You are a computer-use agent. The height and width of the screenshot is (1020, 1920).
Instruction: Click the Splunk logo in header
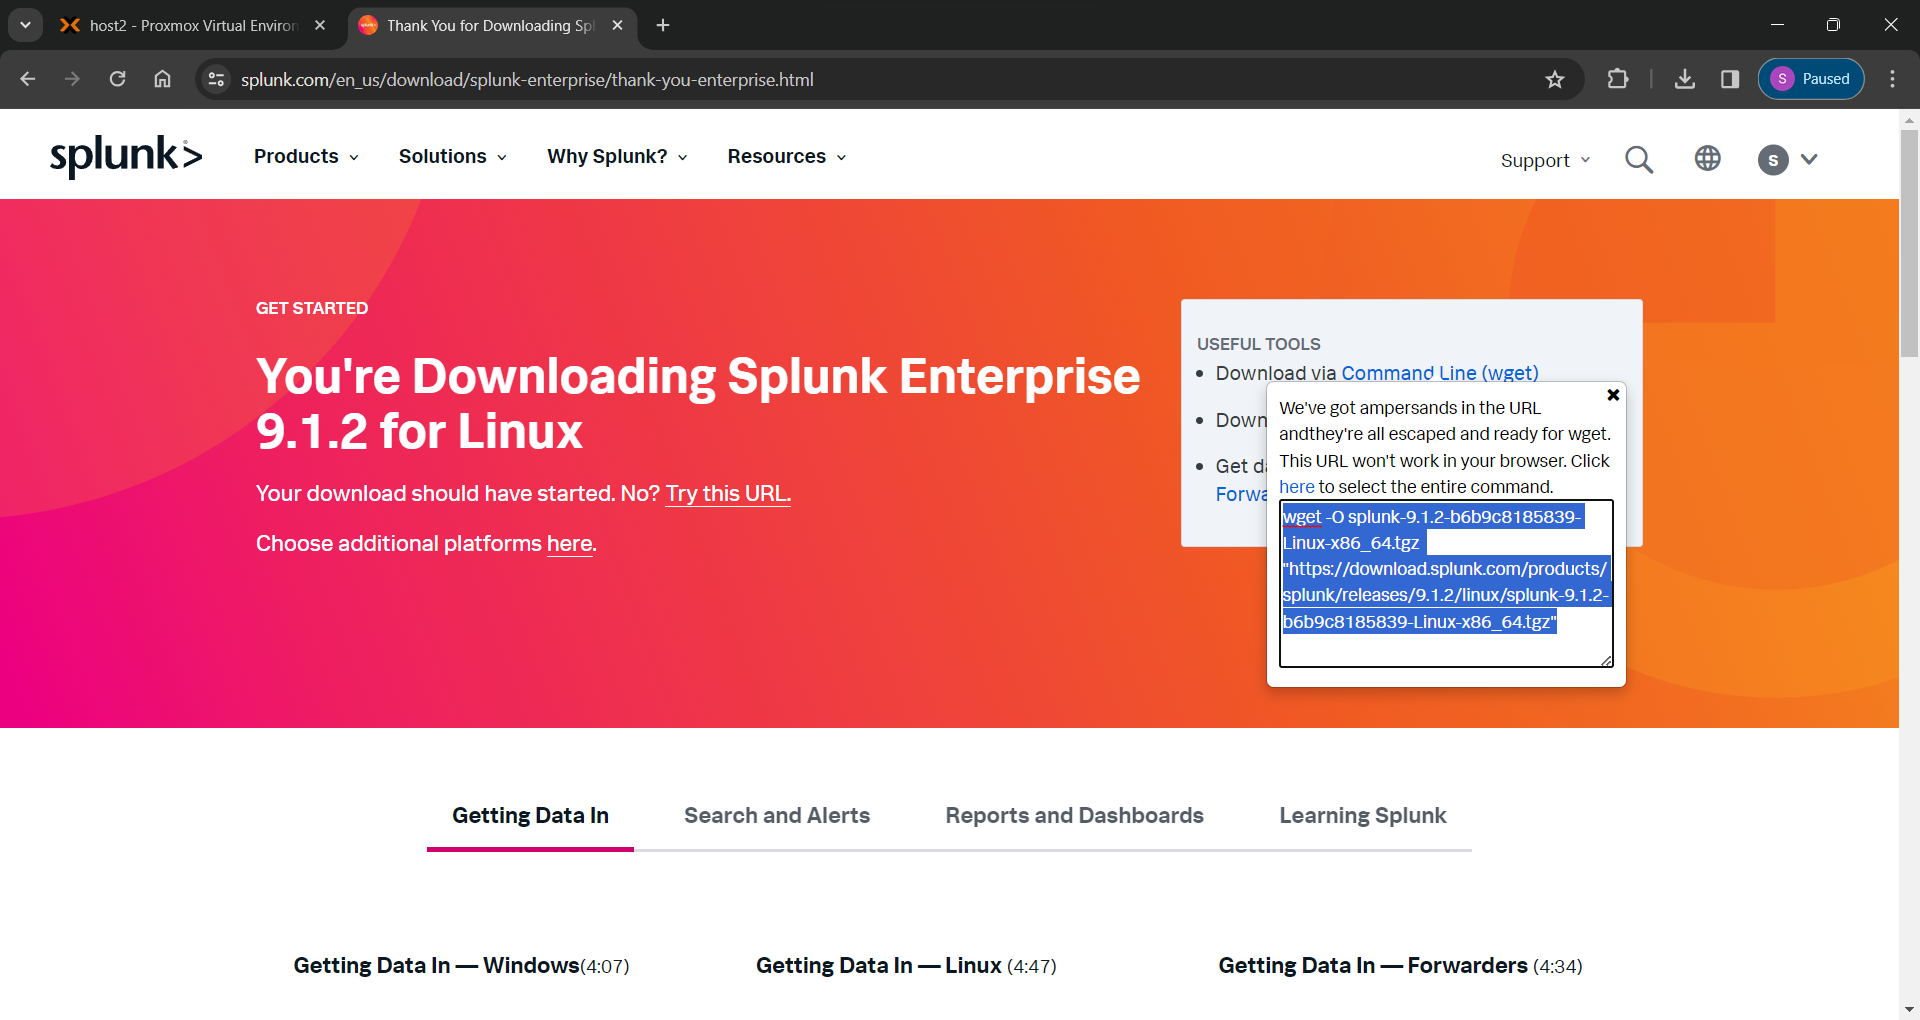coord(126,157)
